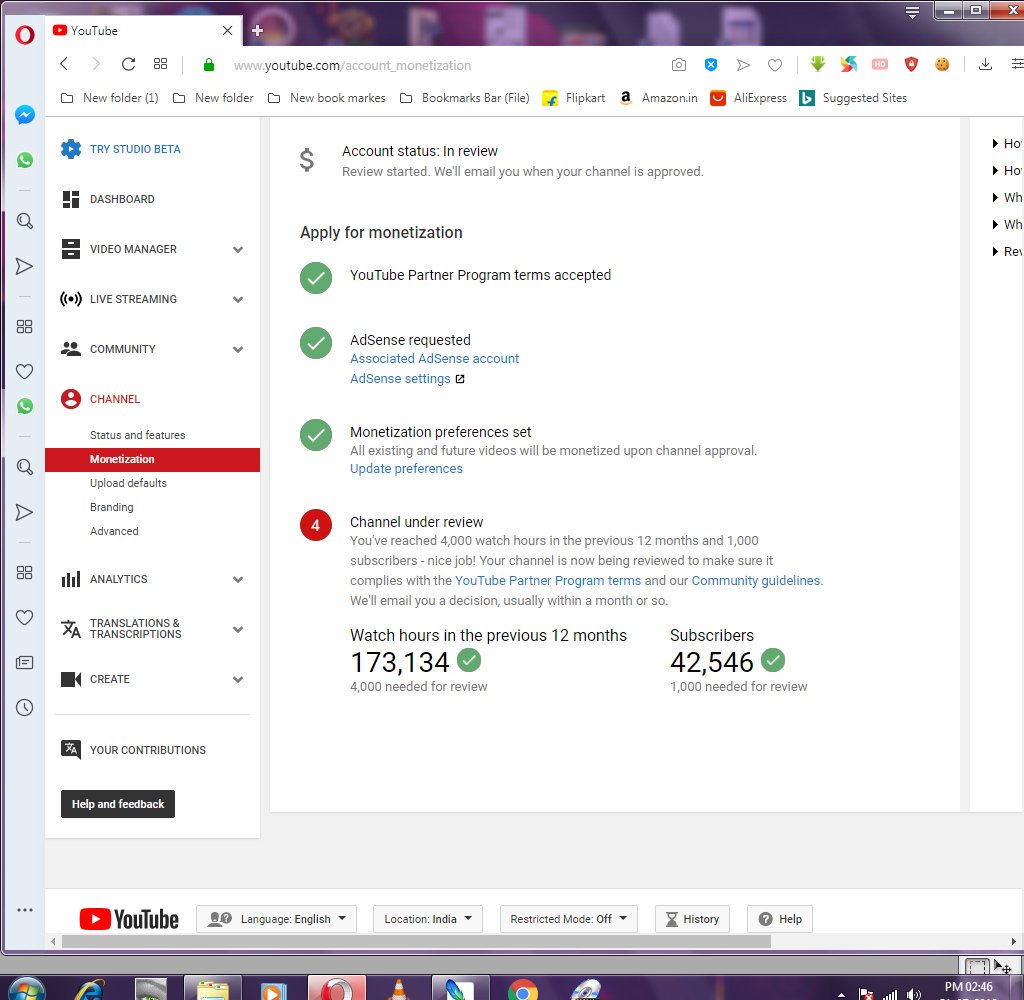Click the green download arrow extension

tap(818, 63)
